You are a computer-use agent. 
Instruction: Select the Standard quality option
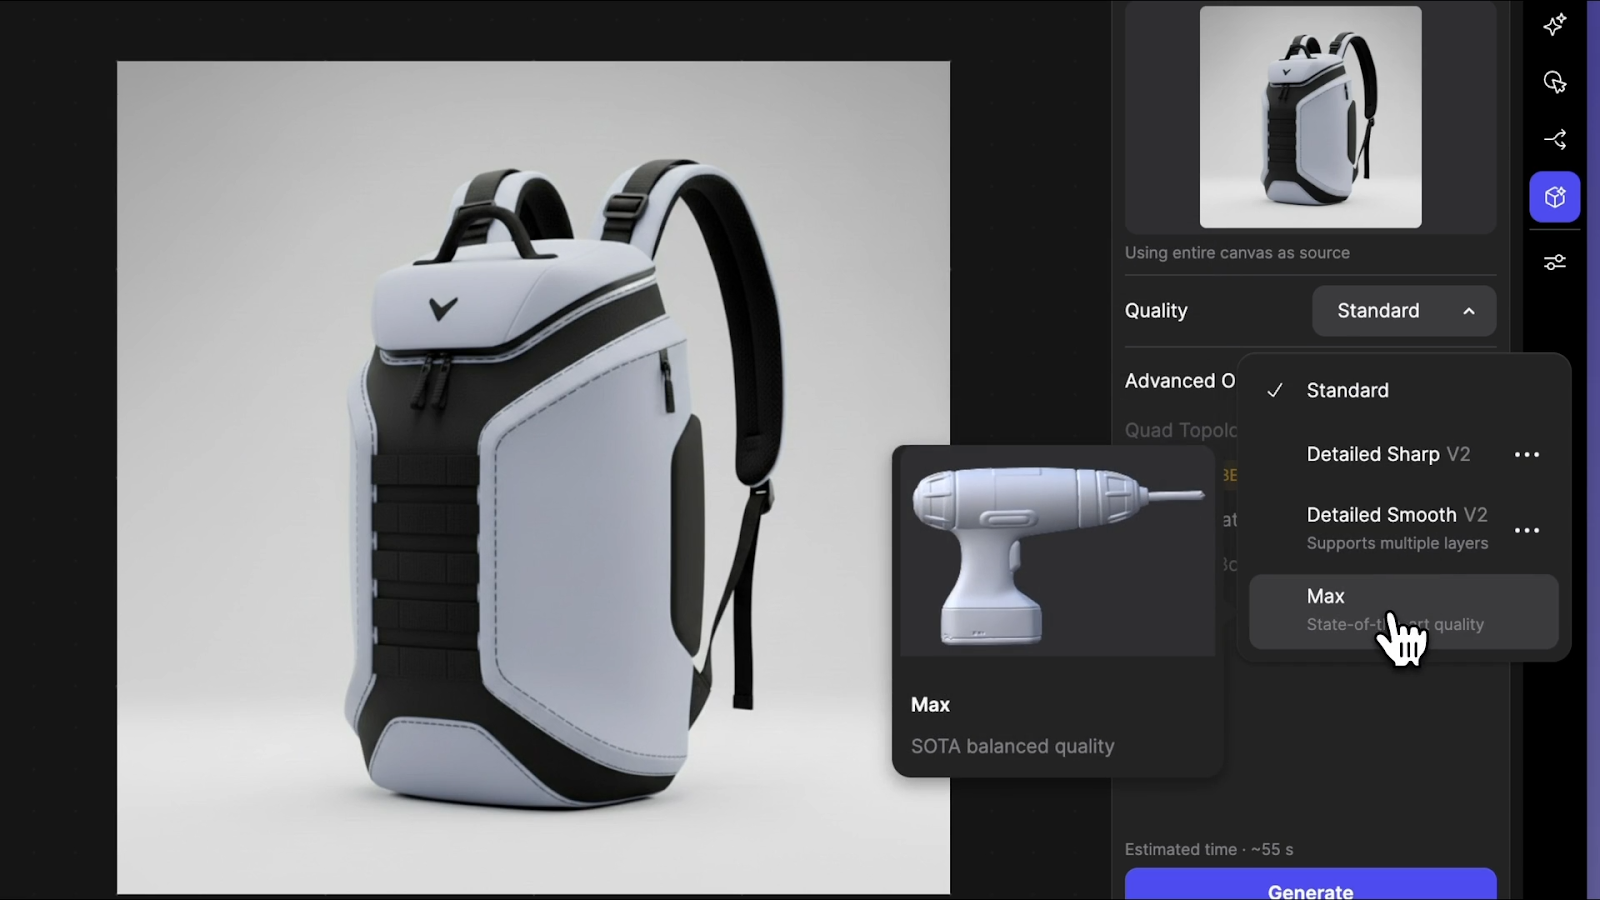pyautogui.click(x=1348, y=391)
